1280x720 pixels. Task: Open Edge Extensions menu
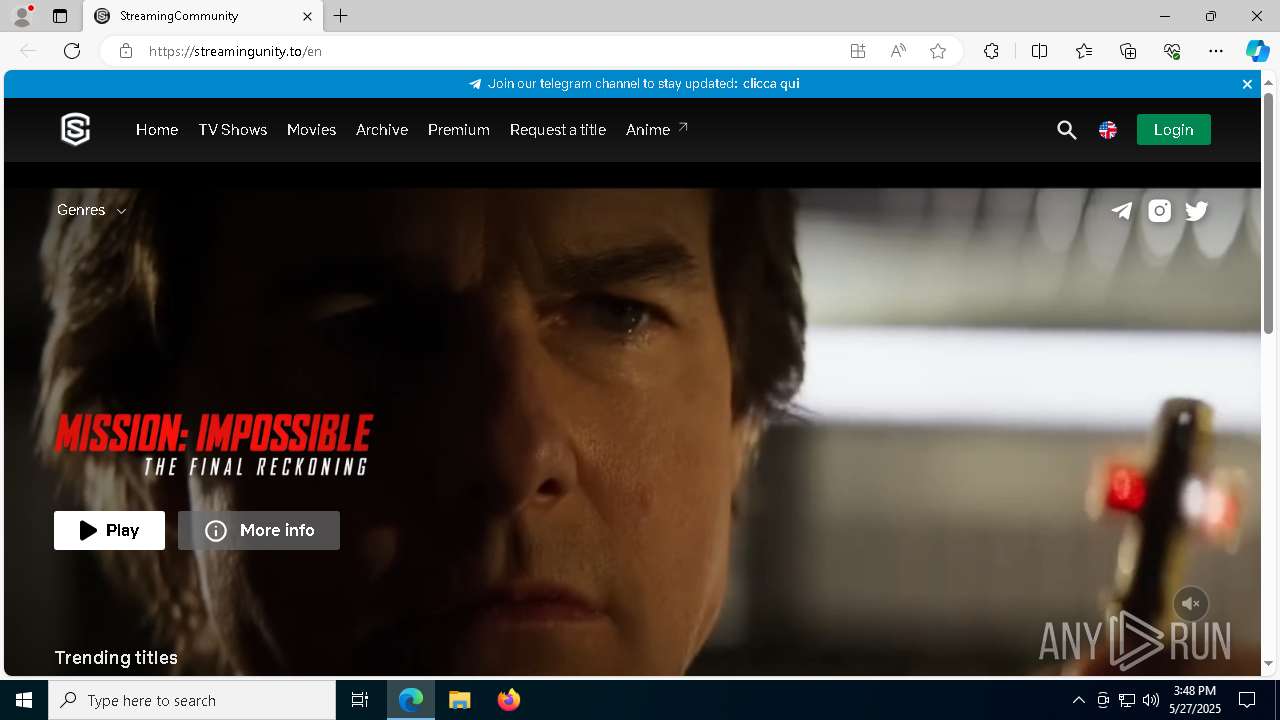(x=991, y=51)
